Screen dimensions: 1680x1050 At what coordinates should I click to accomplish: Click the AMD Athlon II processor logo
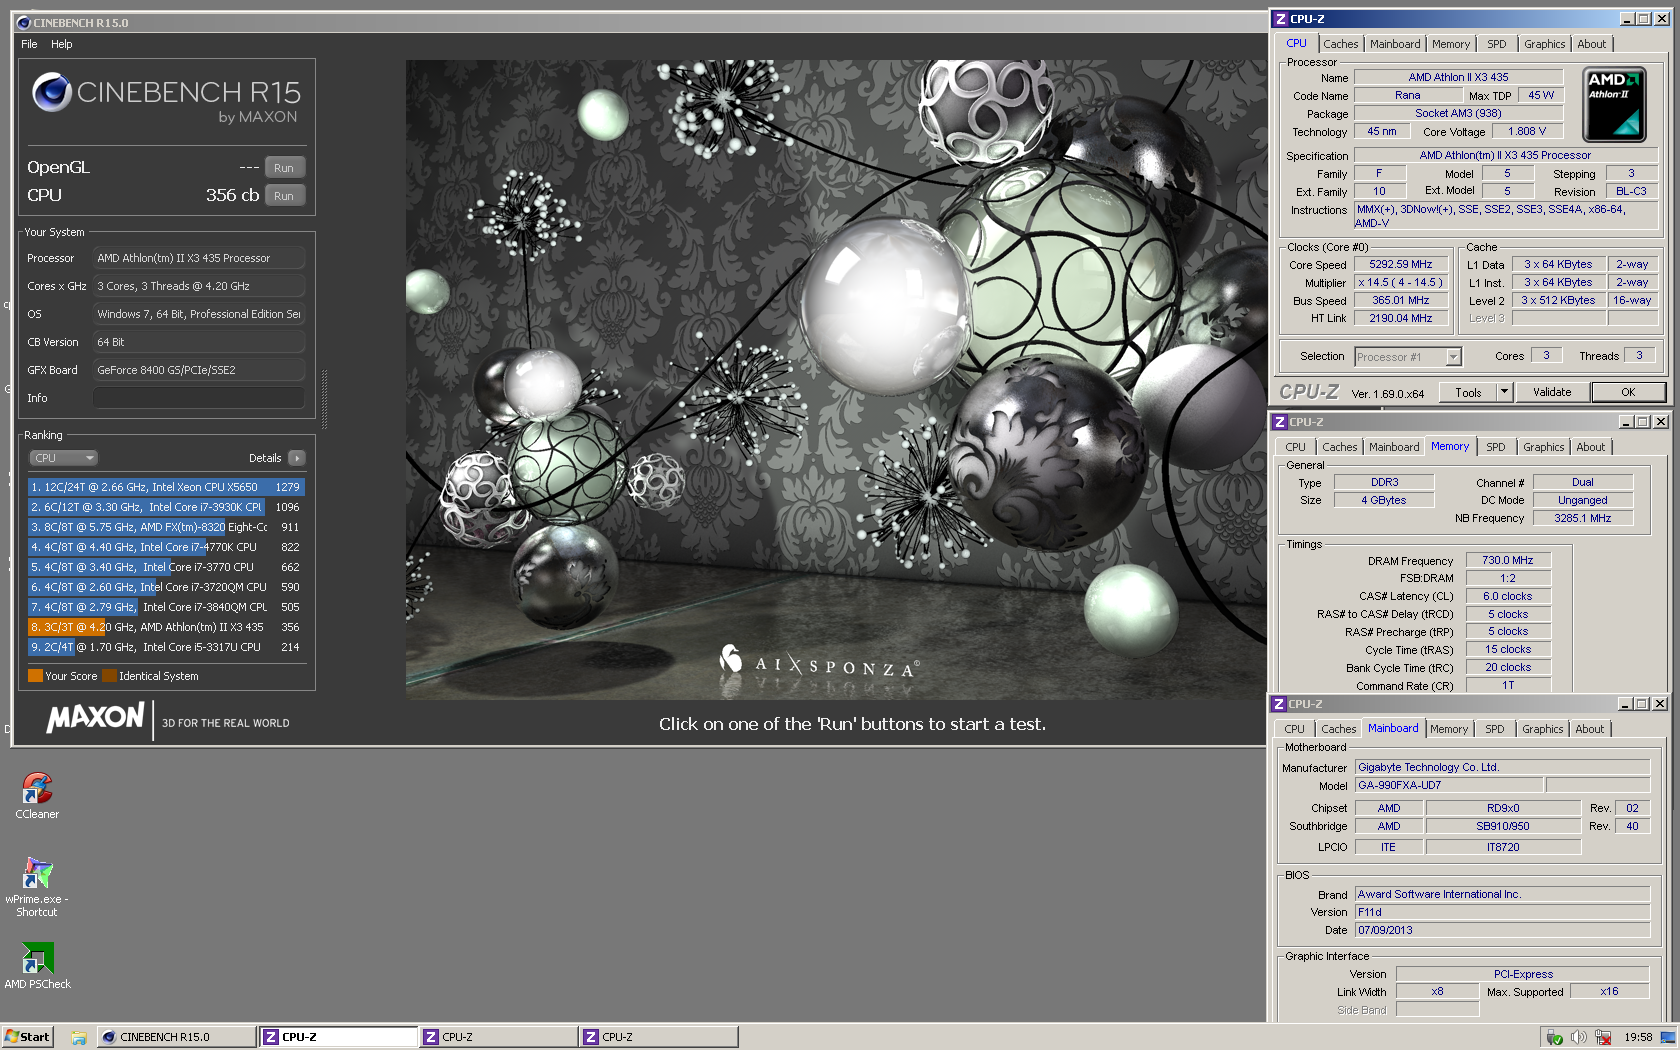[x=1614, y=105]
